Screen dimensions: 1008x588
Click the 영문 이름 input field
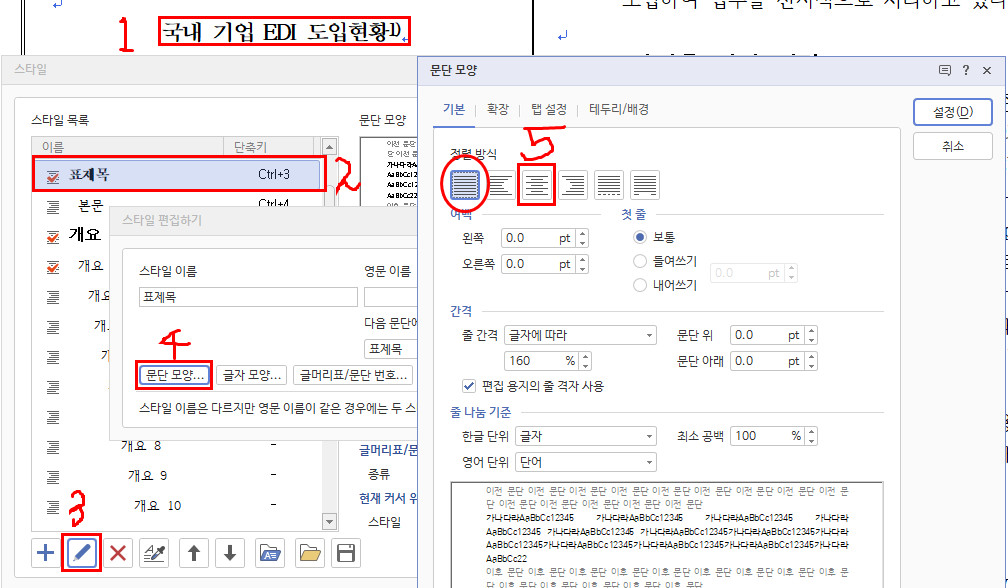tap(391, 297)
